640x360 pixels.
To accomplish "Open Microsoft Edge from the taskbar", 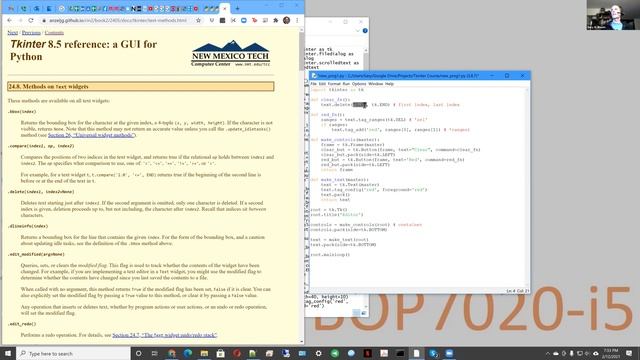I will [x=188, y=353].
